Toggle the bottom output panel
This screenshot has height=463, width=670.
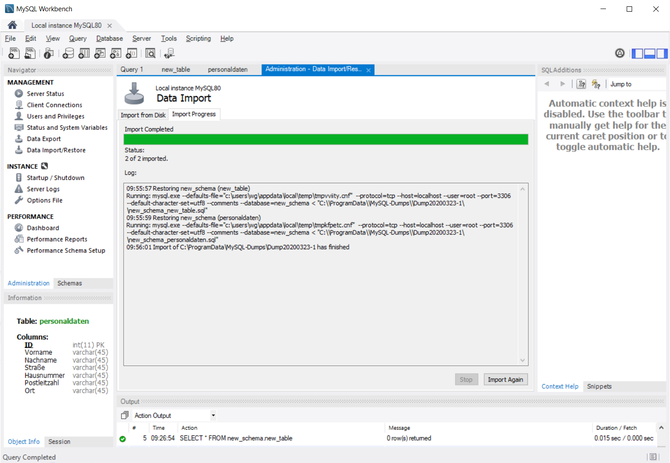649,53
